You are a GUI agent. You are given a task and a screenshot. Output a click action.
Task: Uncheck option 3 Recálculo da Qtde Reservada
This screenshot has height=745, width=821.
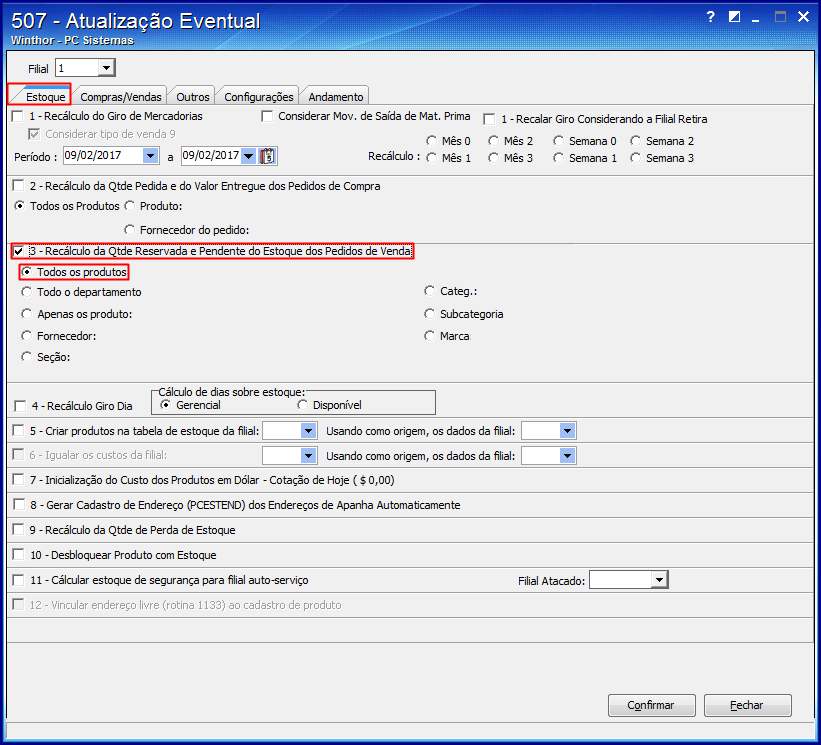click(18, 251)
